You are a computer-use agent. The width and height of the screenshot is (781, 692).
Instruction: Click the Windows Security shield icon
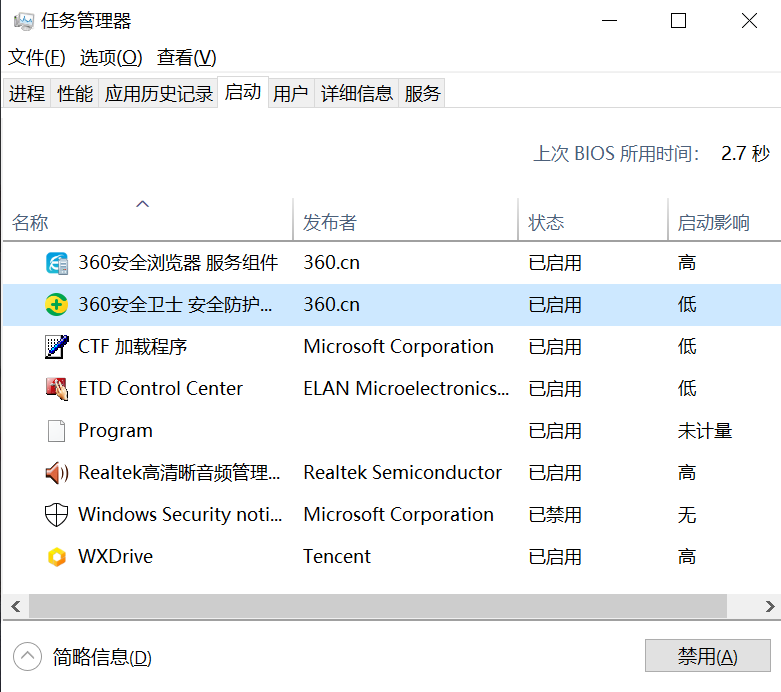coord(58,515)
